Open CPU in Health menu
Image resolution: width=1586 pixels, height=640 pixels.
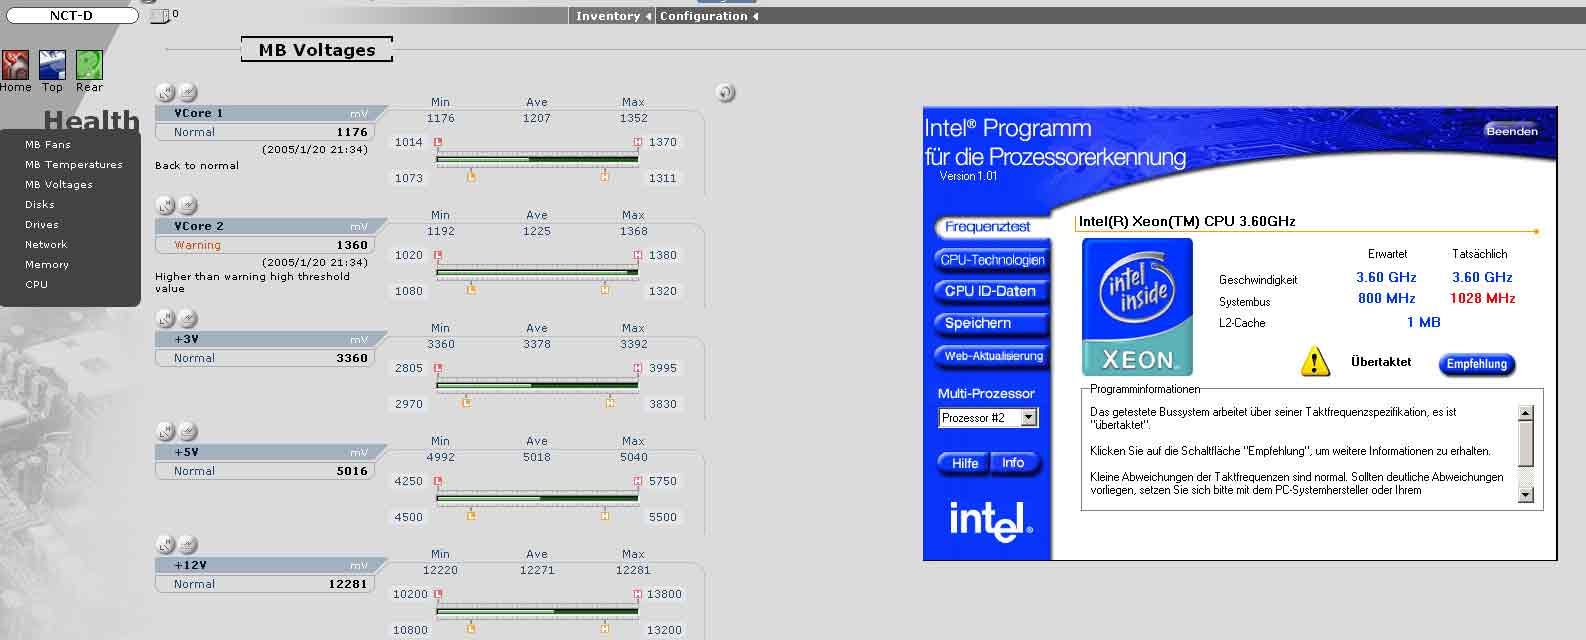[36, 285]
